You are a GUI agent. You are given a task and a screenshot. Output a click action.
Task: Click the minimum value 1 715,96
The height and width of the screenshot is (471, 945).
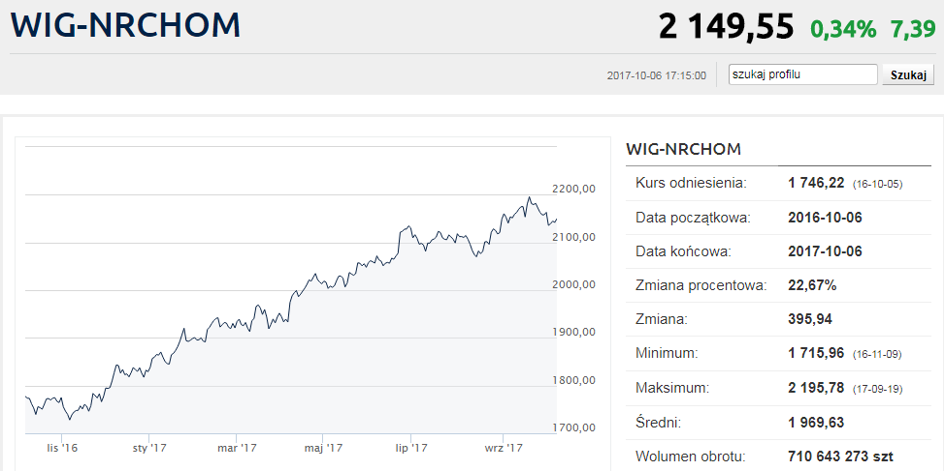coord(817,354)
